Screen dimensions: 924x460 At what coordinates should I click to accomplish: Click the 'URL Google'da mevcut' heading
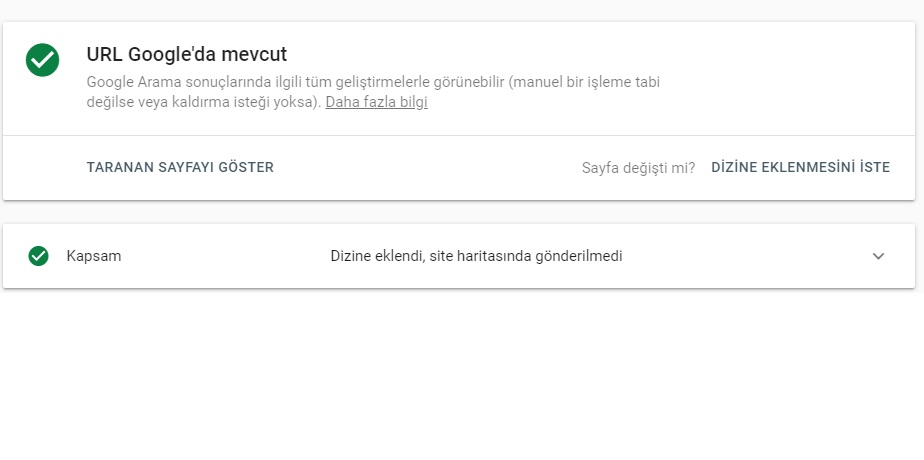click(187, 54)
